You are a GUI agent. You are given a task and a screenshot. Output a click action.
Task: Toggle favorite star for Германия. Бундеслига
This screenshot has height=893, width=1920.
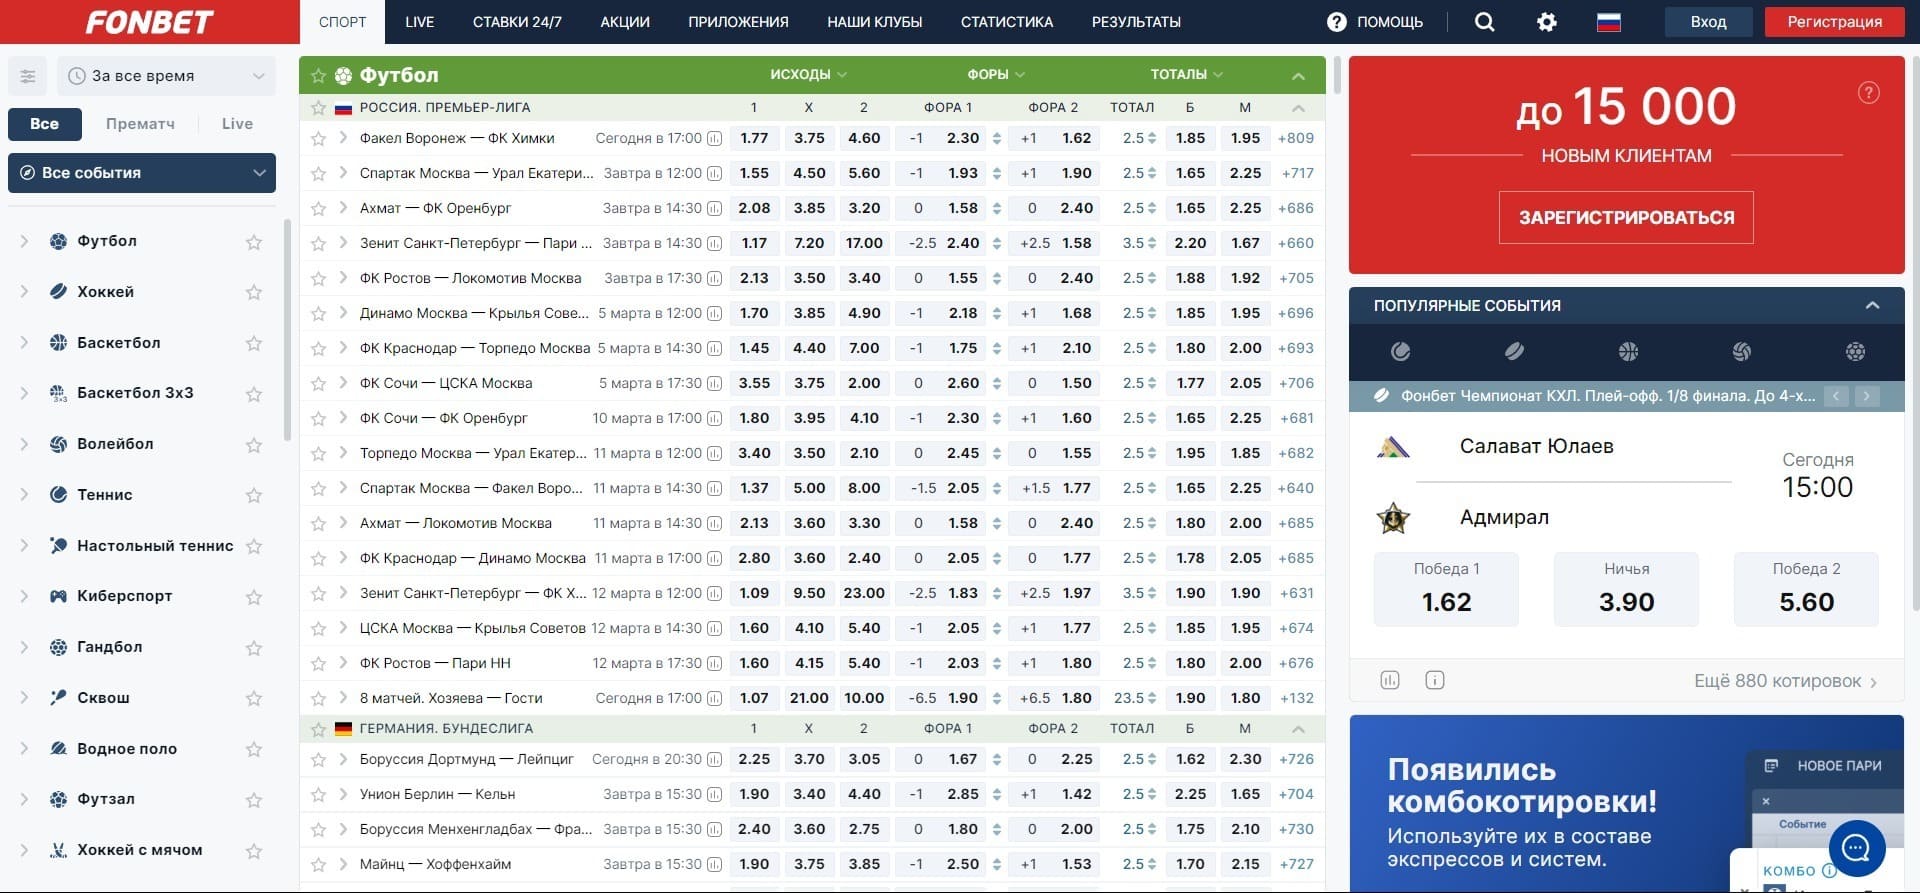pos(318,729)
